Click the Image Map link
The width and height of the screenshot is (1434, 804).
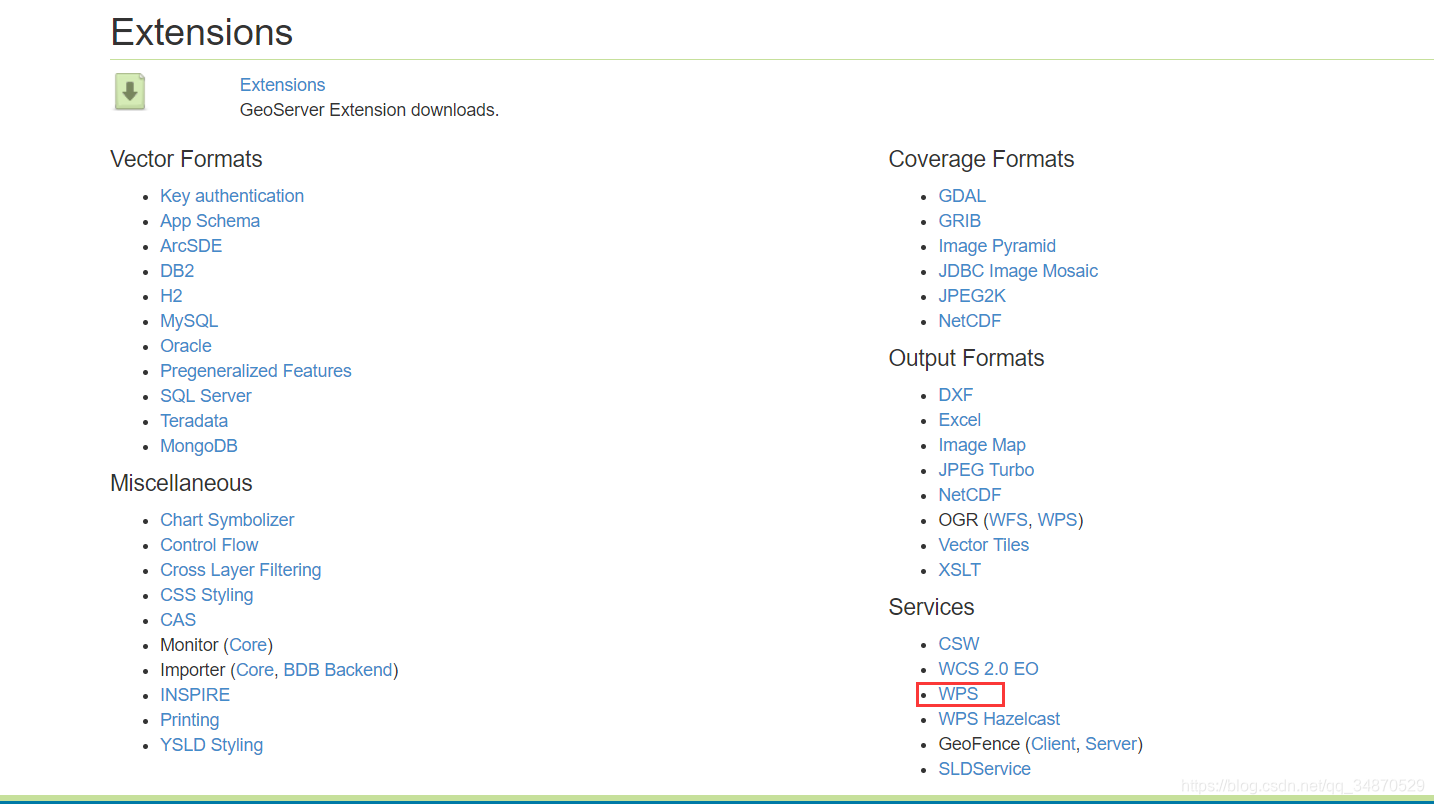coord(982,445)
